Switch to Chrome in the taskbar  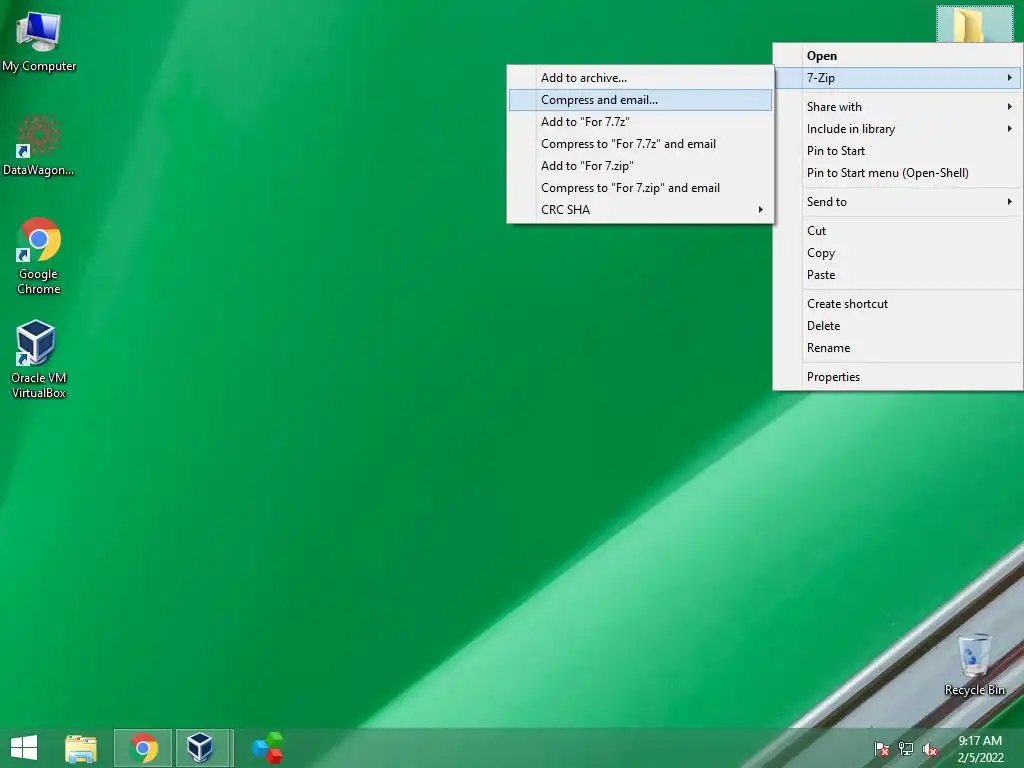143,748
